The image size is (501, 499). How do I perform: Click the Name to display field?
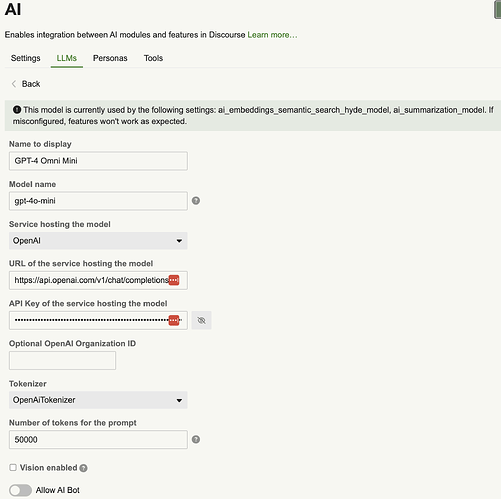click(98, 161)
